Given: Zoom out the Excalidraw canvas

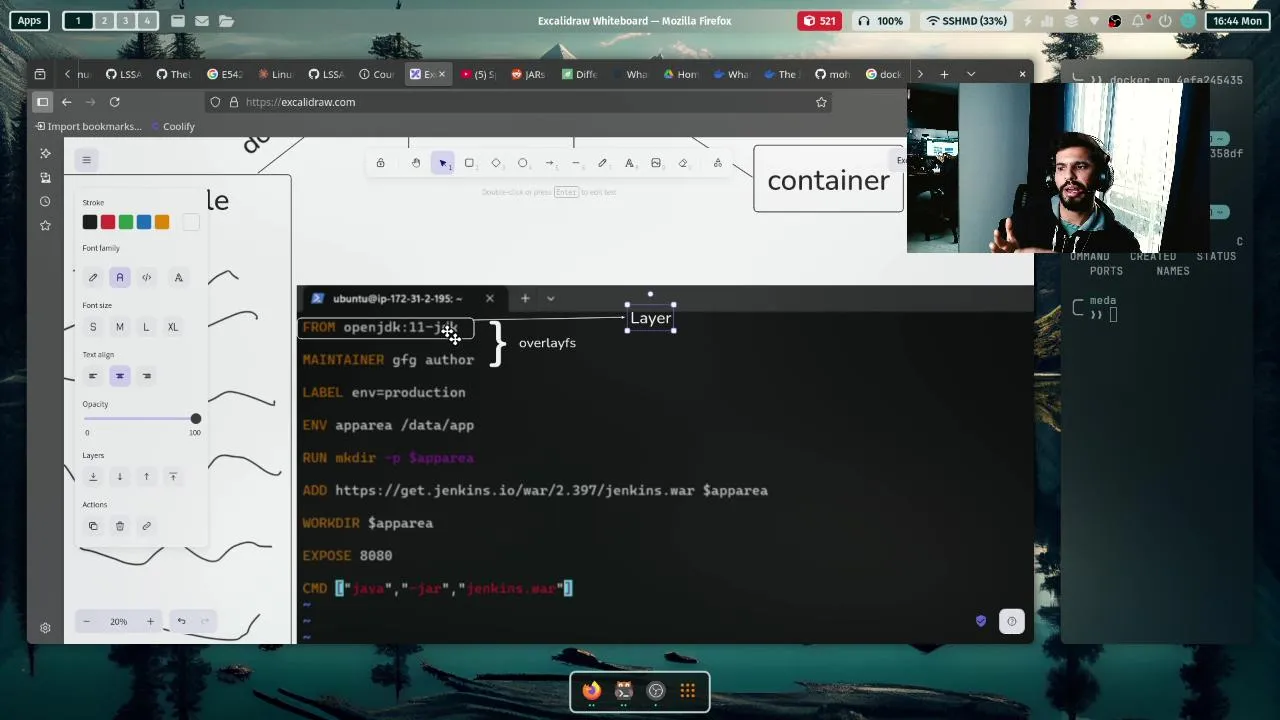Looking at the screenshot, I should pyautogui.click(x=86, y=622).
